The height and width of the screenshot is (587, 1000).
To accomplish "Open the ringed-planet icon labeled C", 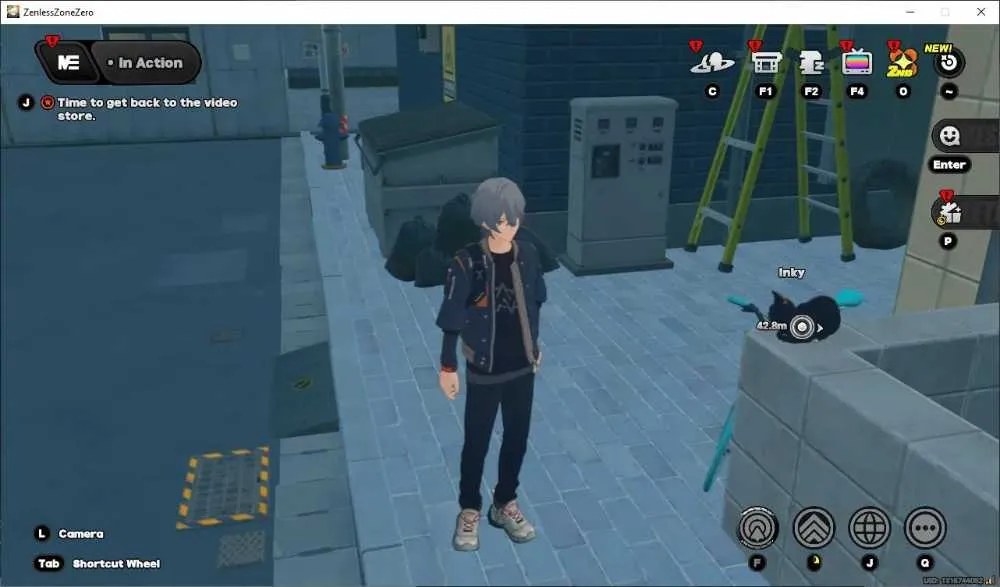I will click(x=712, y=63).
